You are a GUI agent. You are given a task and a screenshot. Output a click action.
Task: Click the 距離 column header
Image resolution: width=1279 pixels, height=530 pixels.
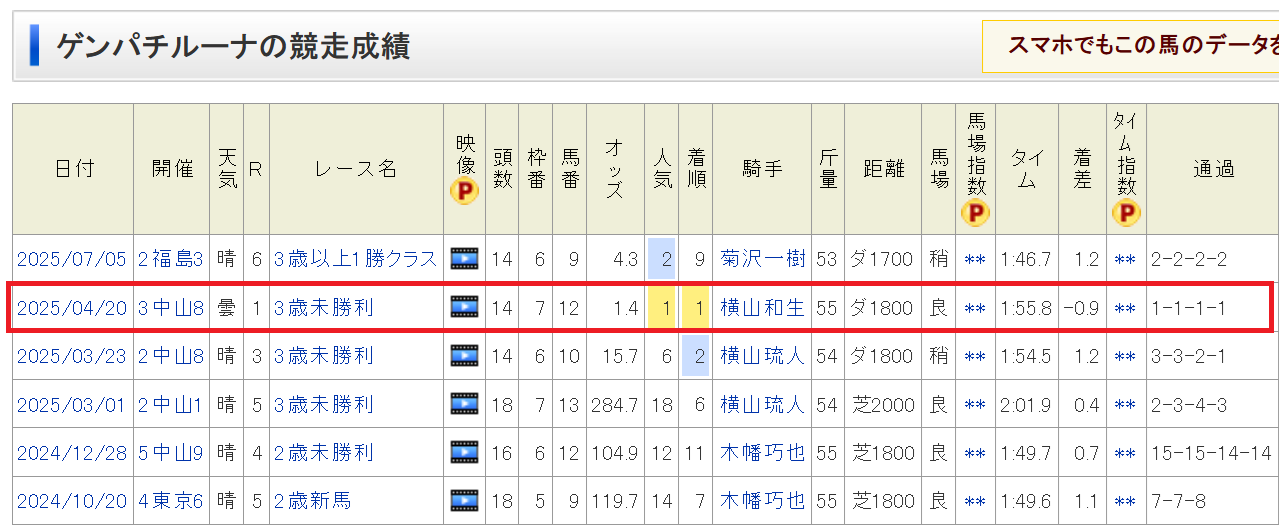[884, 169]
